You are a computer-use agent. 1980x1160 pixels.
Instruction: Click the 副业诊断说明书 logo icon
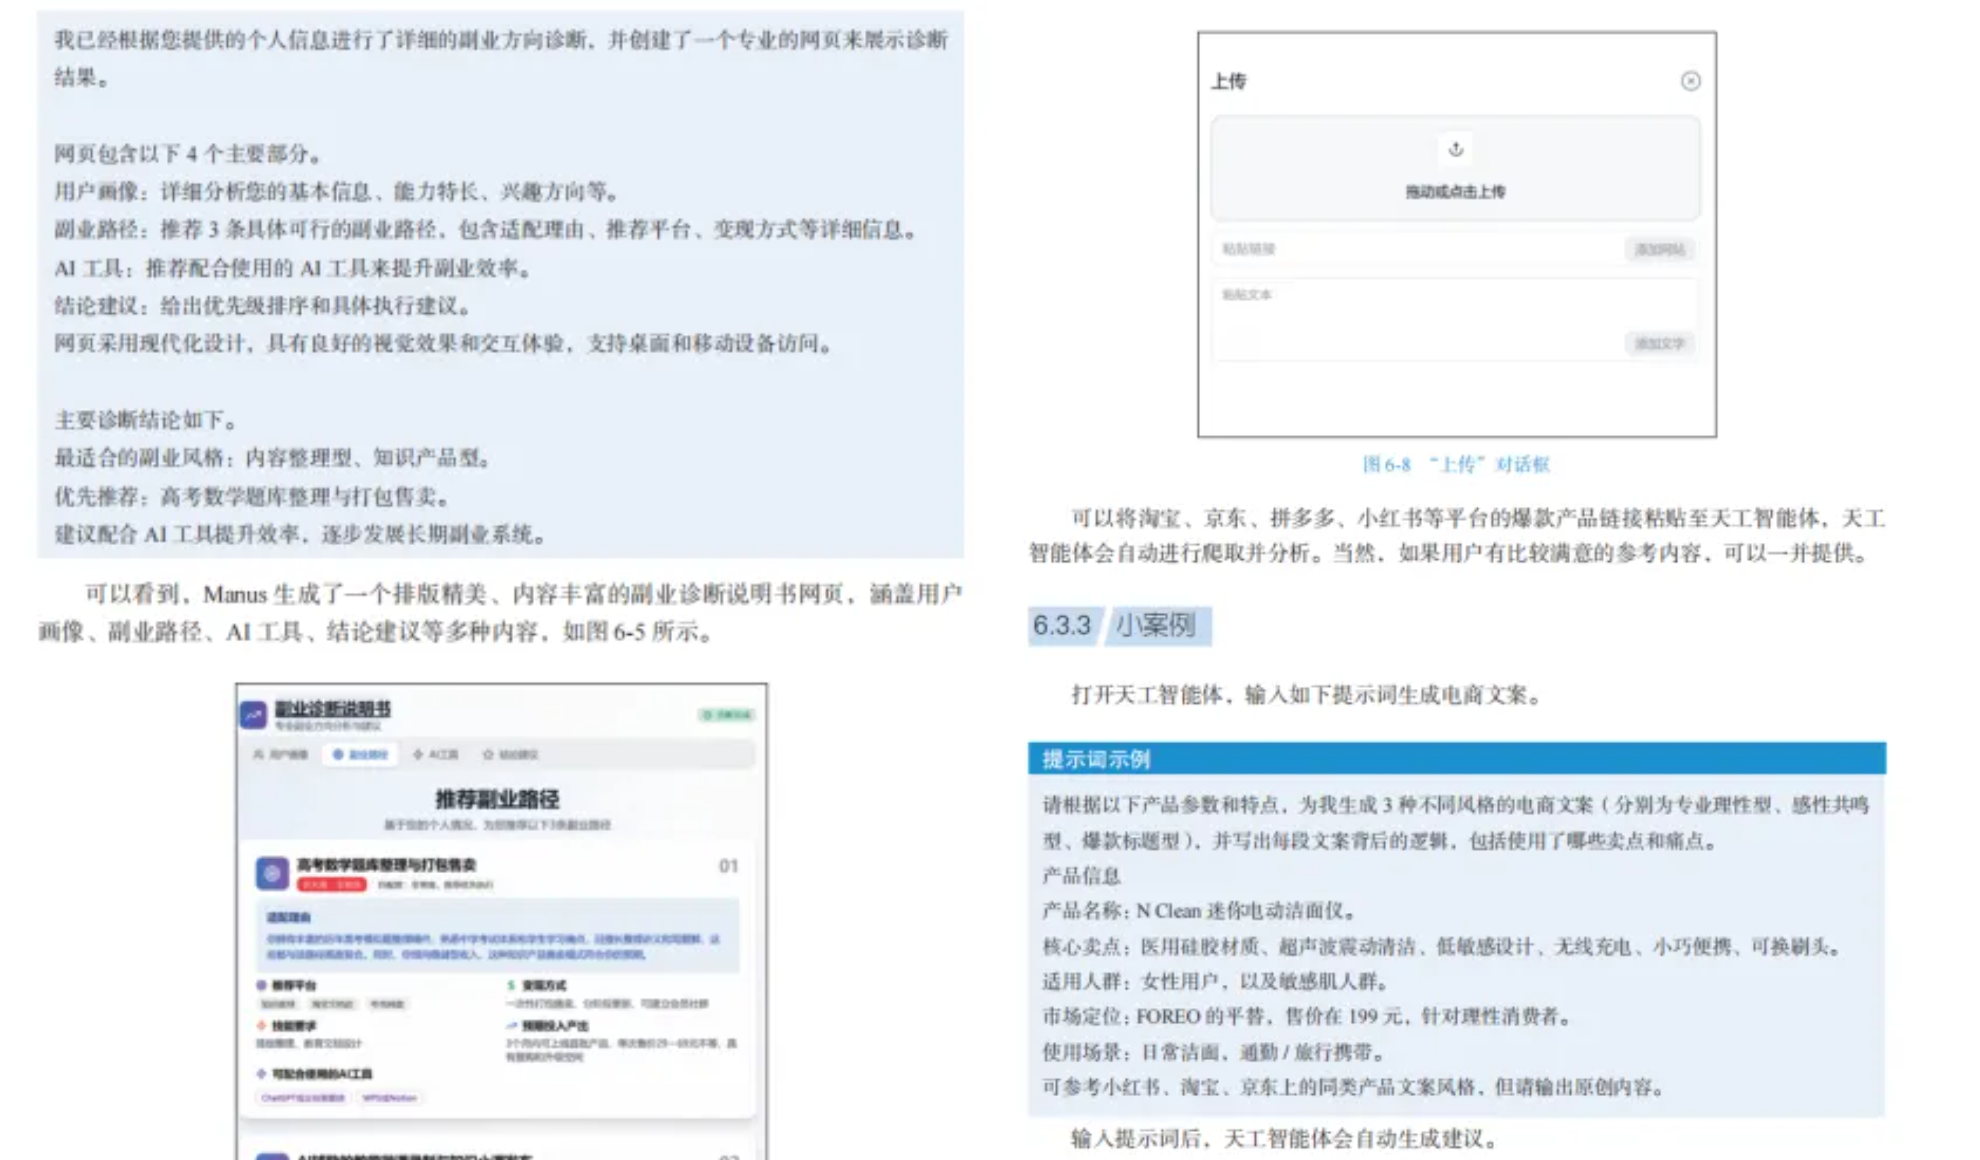(254, 714)
